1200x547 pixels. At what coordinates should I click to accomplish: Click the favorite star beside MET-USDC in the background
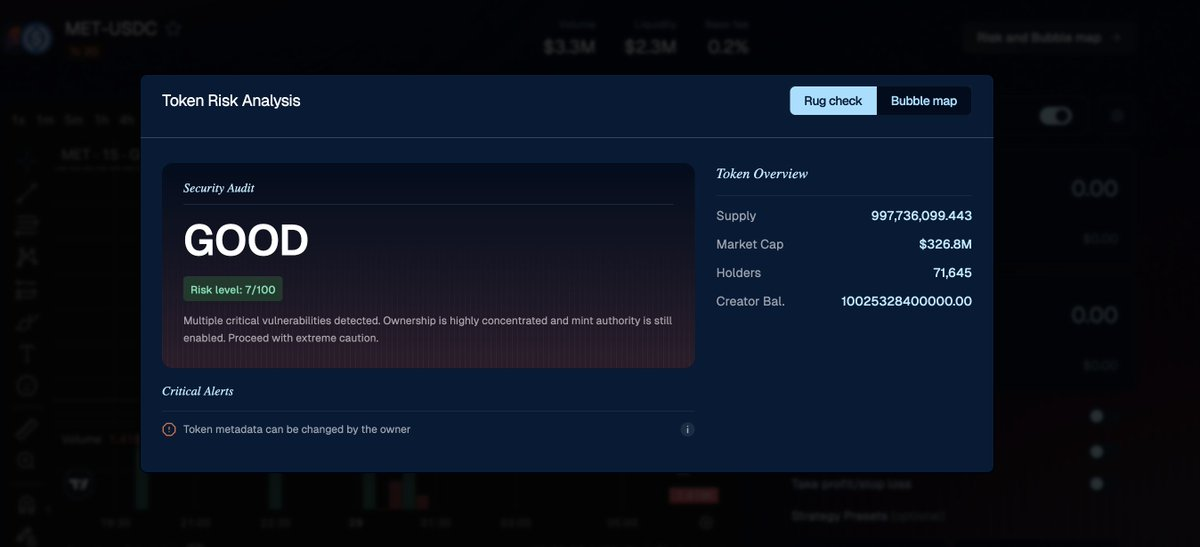tap(173, 28)
